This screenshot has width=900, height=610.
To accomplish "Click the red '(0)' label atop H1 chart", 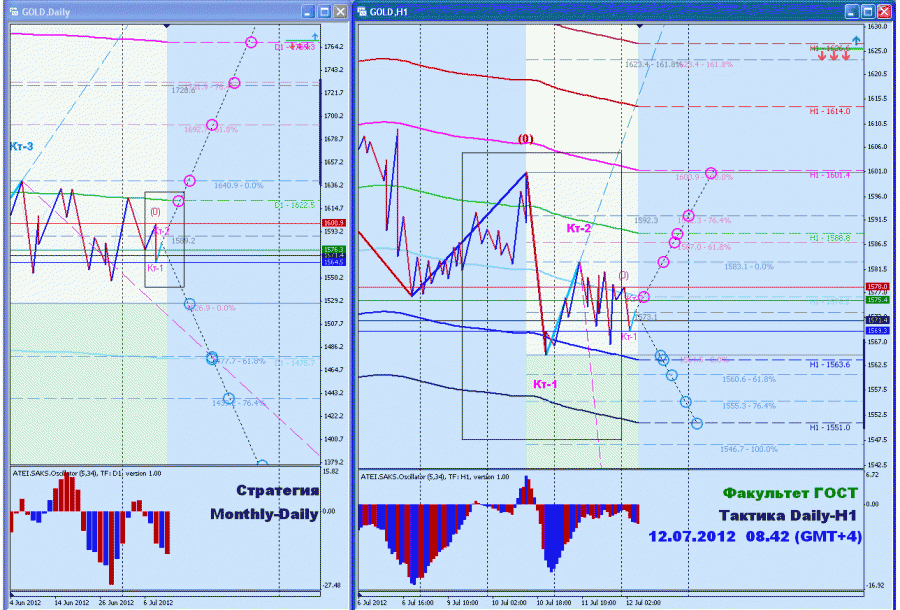I will (525, 139).
